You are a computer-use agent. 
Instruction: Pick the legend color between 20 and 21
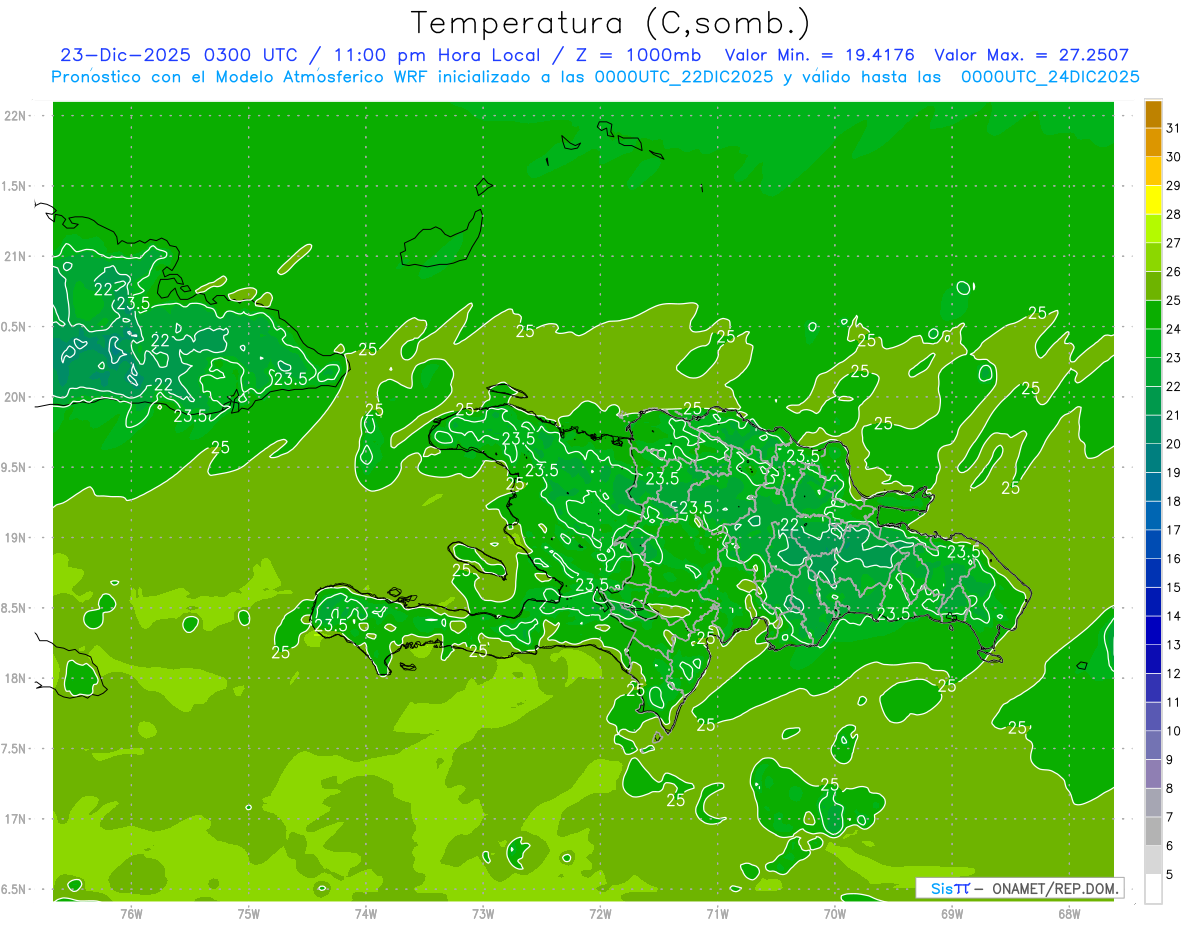click(x=1153, y=429)
